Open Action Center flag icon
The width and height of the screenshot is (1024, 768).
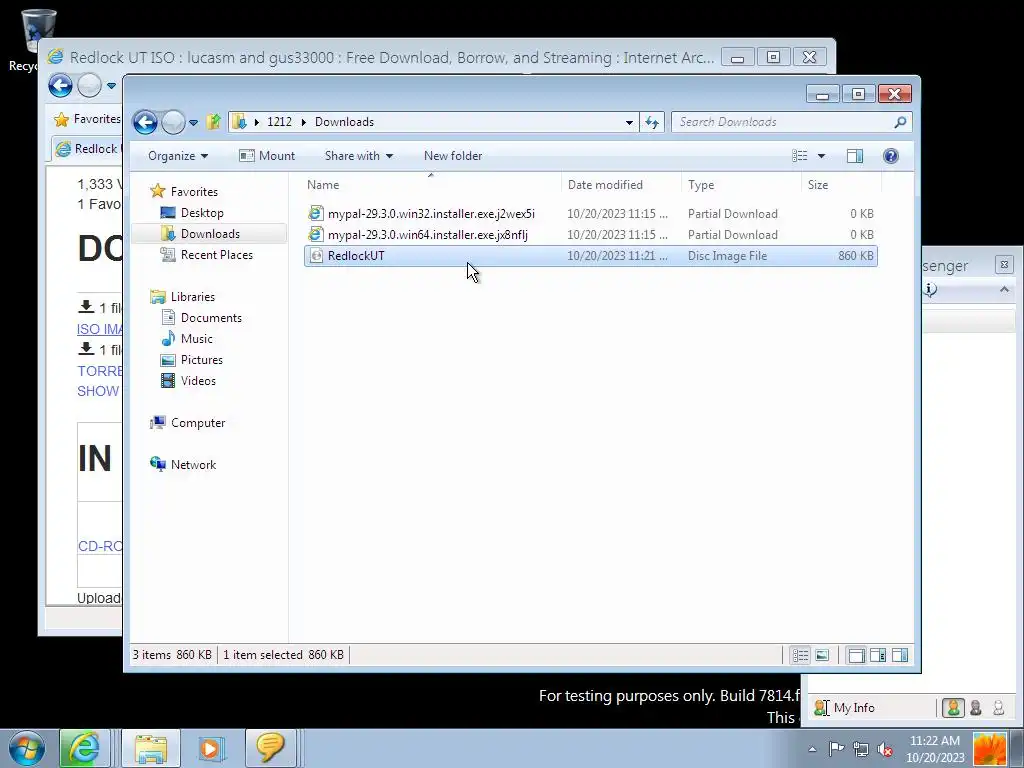[x=836, y=749]
